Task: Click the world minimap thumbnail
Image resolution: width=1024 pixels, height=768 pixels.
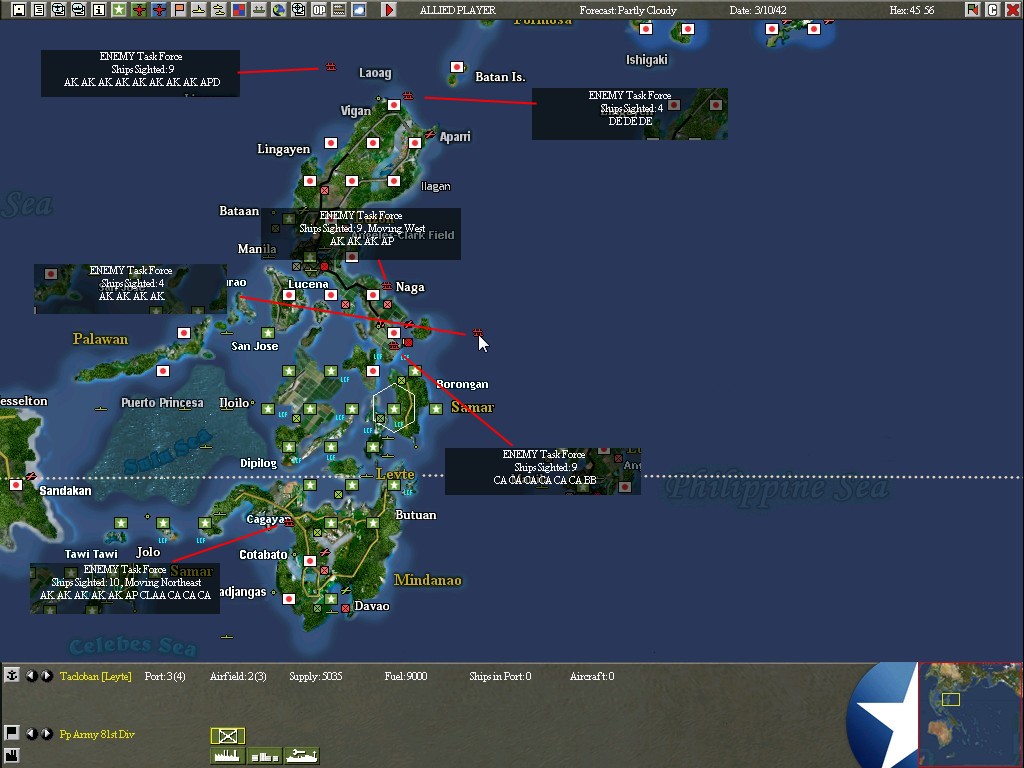Action: (x=970, y=714)
